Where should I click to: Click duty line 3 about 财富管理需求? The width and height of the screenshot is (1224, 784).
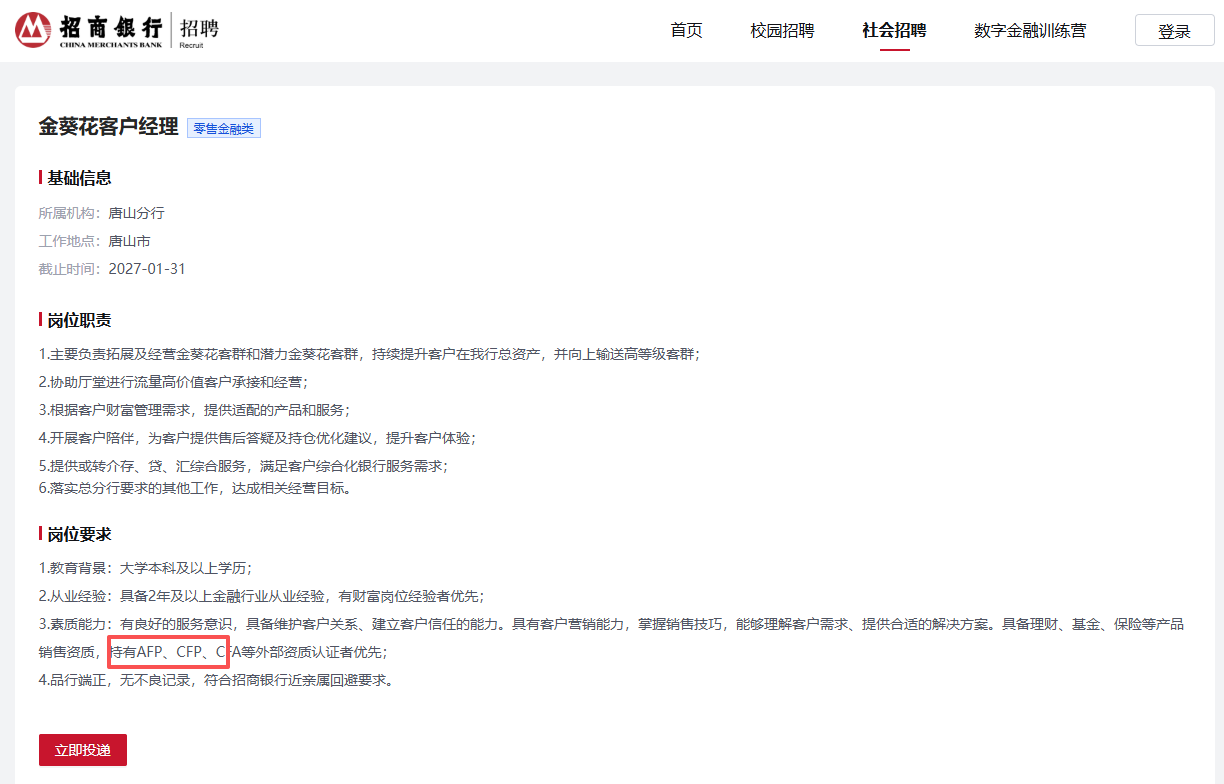(194, 410)
